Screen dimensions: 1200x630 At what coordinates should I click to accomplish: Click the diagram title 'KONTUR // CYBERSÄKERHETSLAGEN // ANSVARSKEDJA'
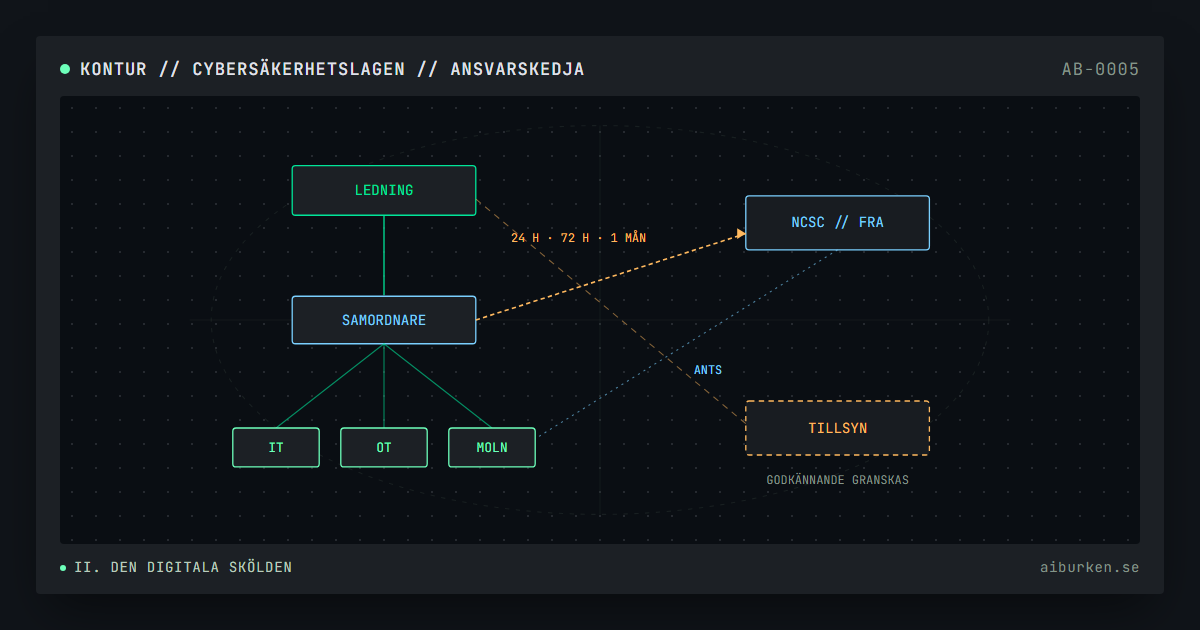[332, 69]
